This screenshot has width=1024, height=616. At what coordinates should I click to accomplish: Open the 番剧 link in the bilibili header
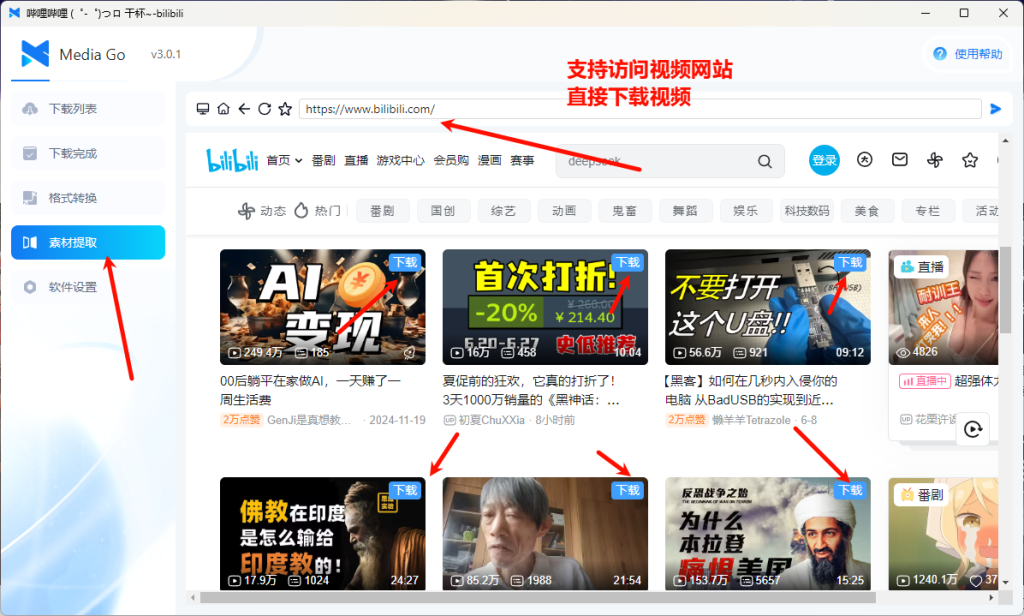pyautogui.click(x=323, y=160)
